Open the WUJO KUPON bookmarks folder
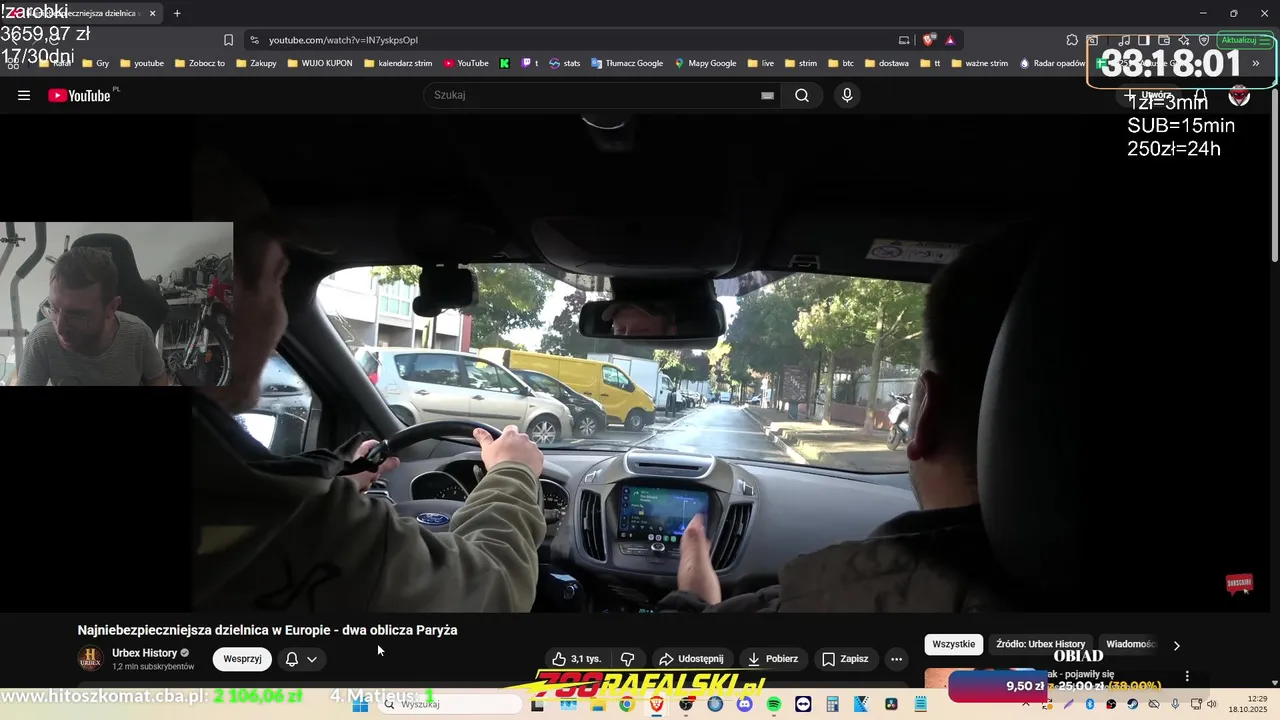This screenshot has height=720, width=1280. pos(319,63)
